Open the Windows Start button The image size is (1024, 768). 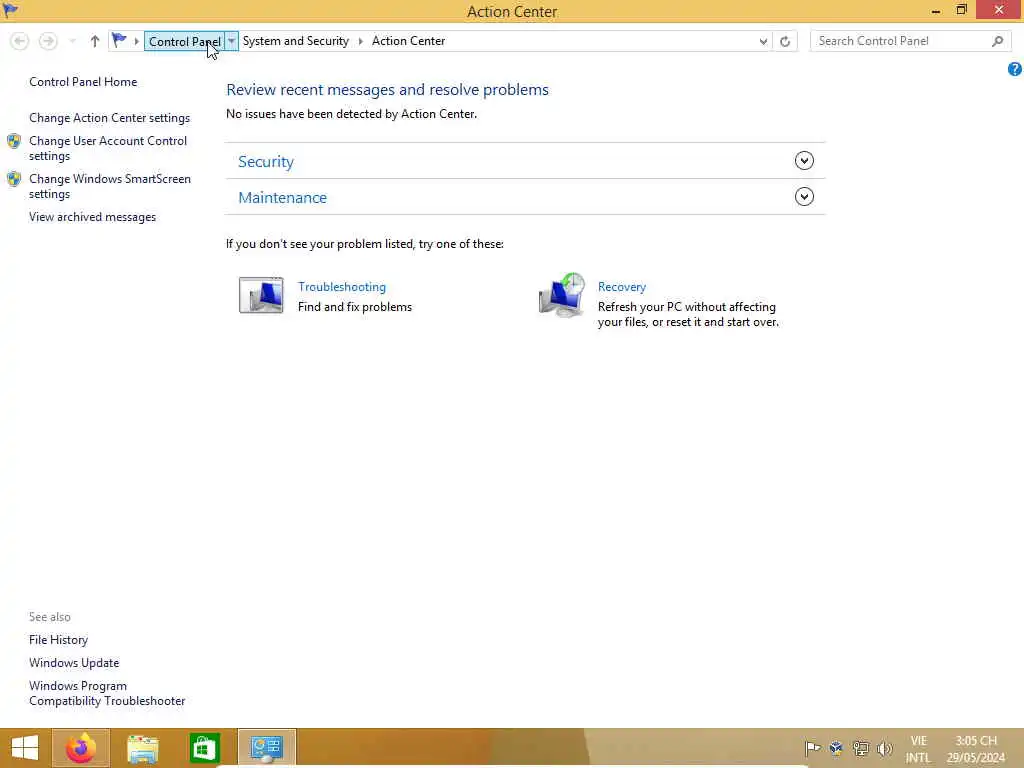pos(25,748)
